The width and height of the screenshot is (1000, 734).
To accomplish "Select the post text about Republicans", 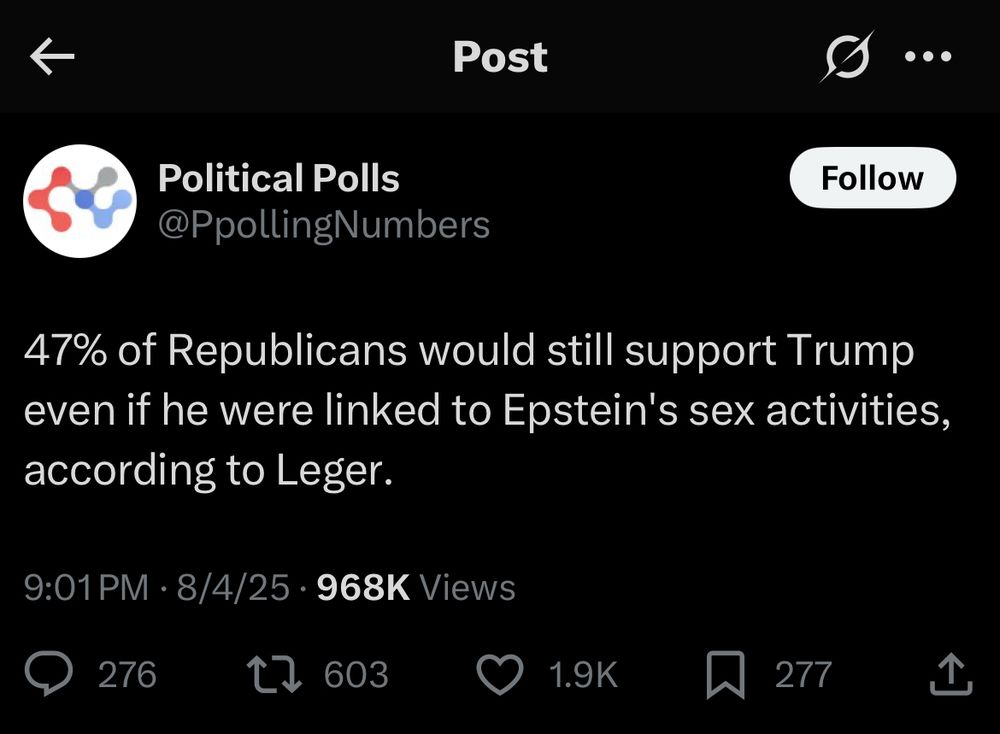I will pyautogui.click(x=470, y=409).
